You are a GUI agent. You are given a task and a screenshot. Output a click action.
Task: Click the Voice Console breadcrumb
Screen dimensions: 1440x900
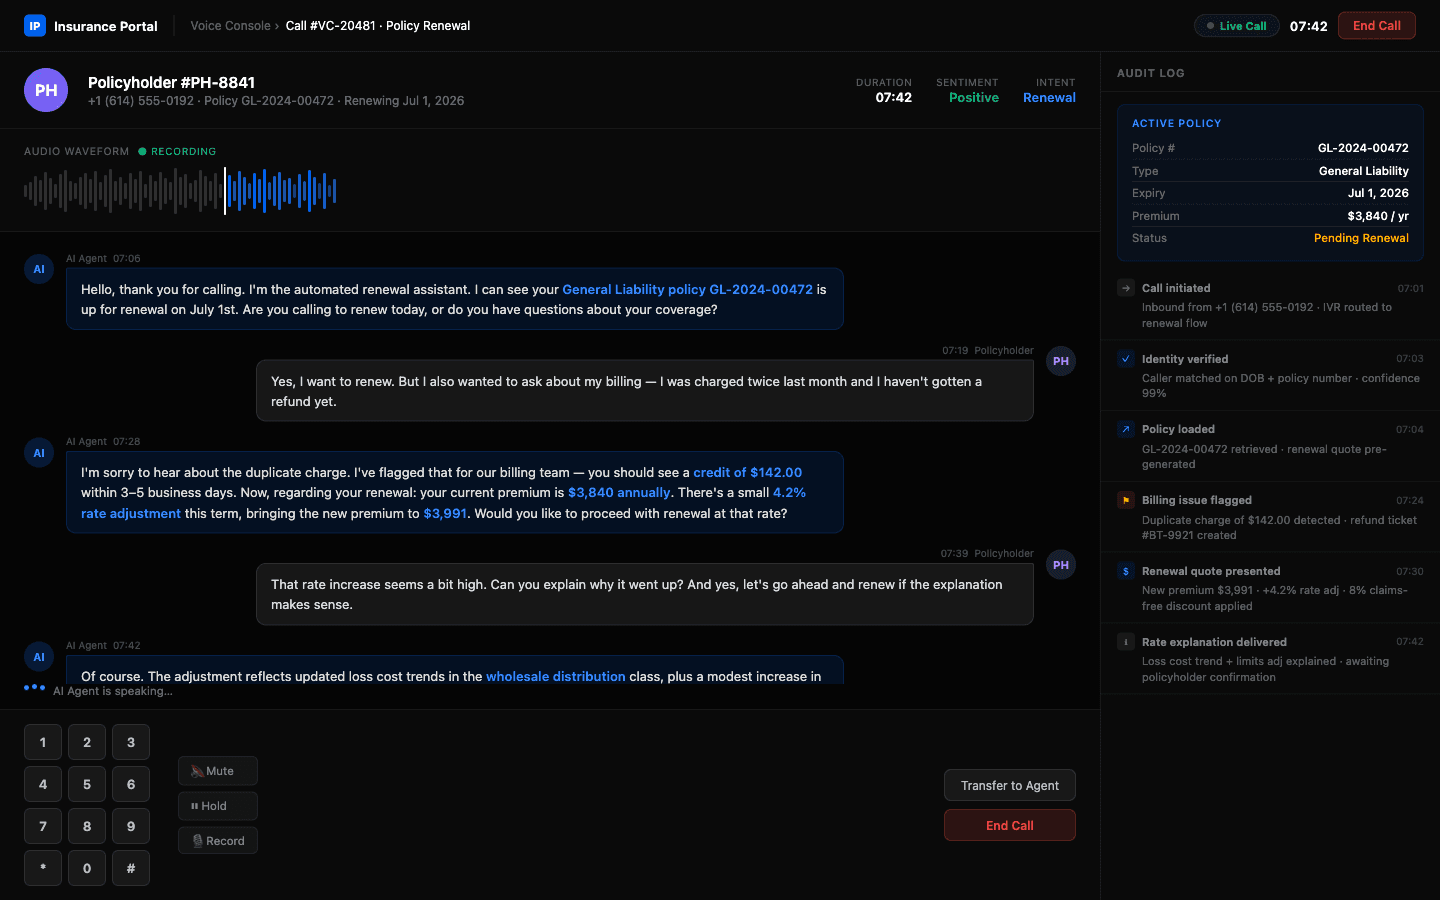[230, 26]
